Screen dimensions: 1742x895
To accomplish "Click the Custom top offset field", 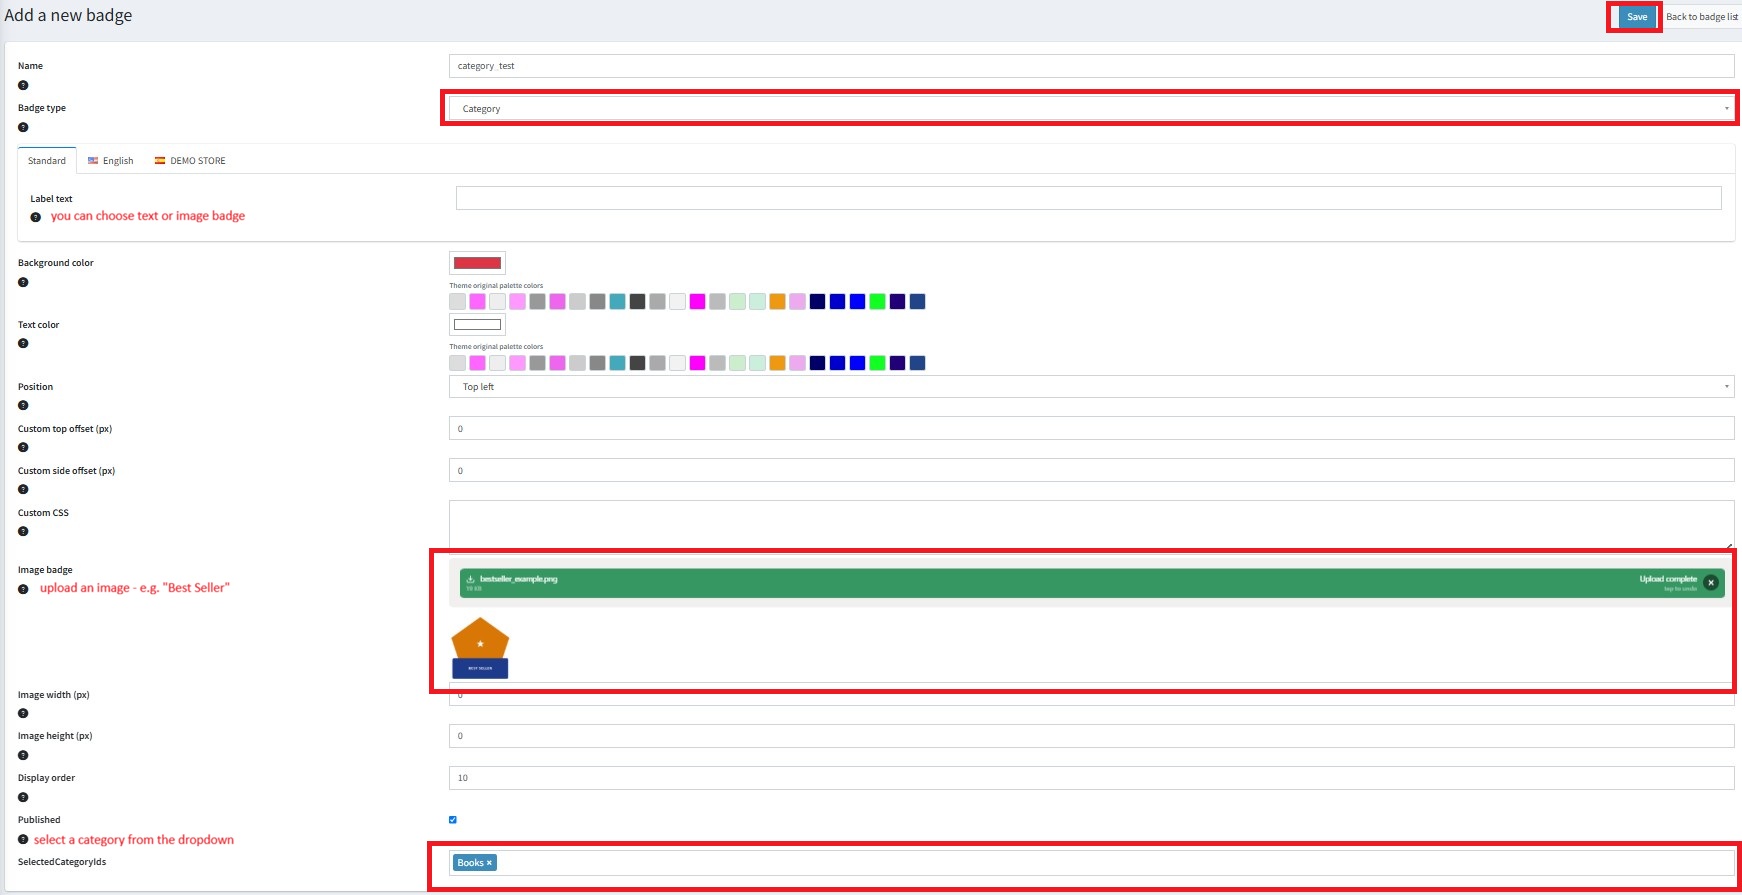I will (x=1091, y=429).
